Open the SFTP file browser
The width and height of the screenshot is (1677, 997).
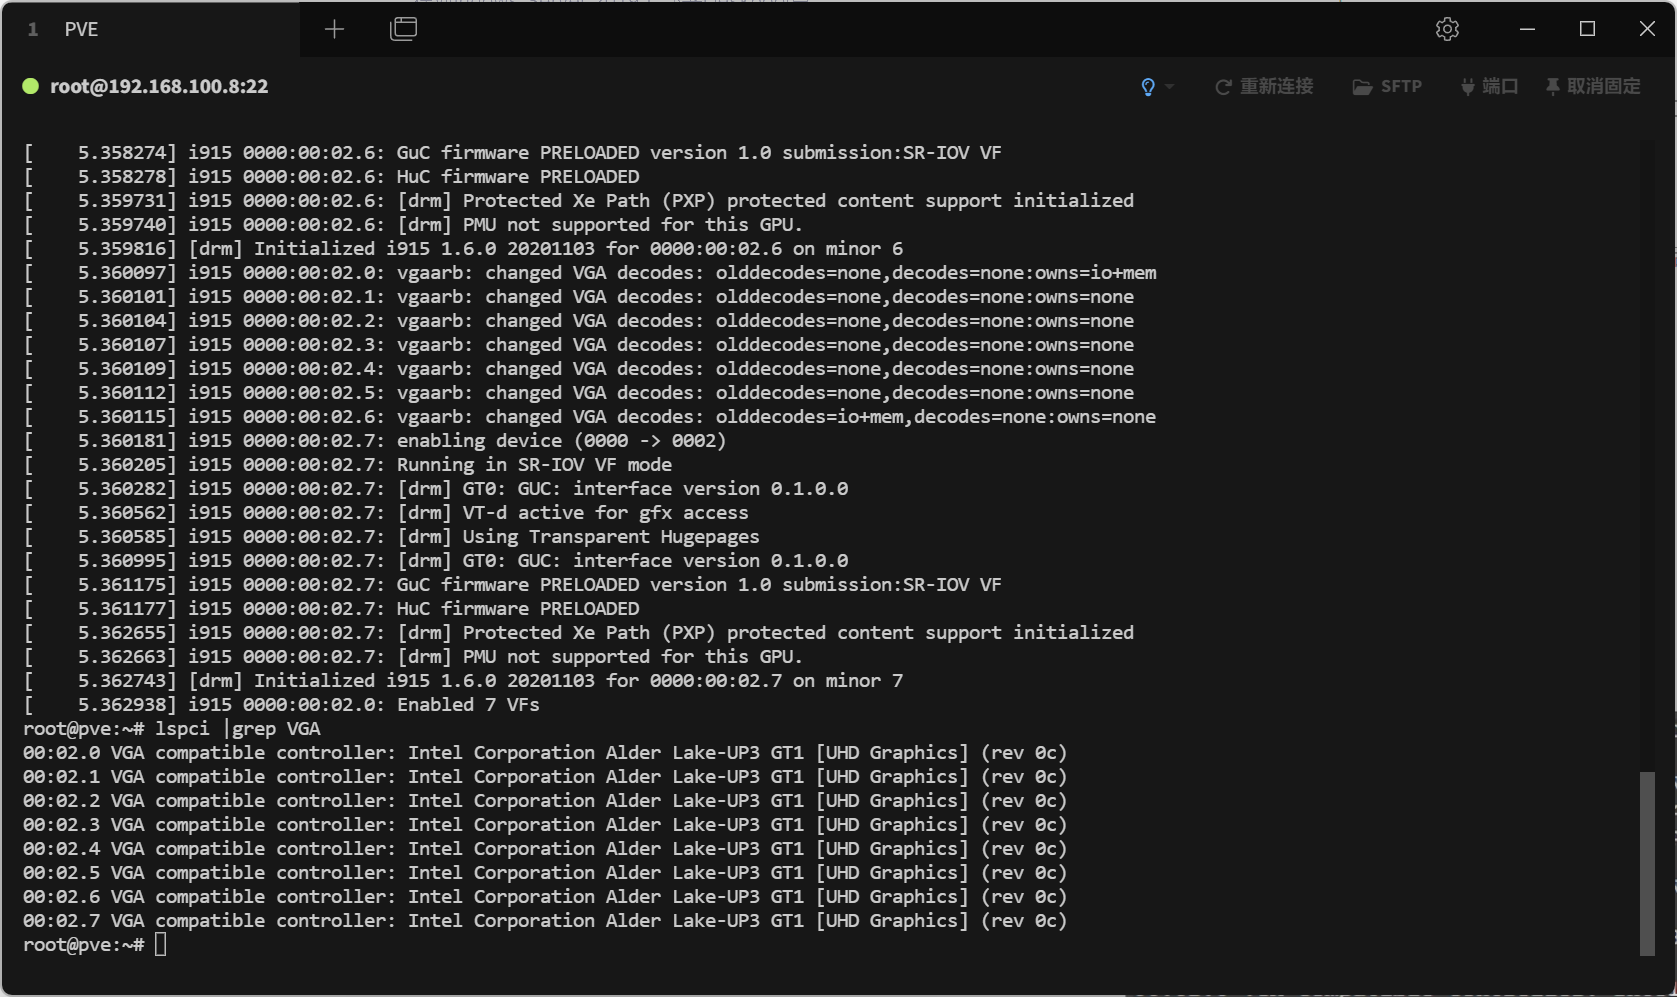pos(1387,87)
